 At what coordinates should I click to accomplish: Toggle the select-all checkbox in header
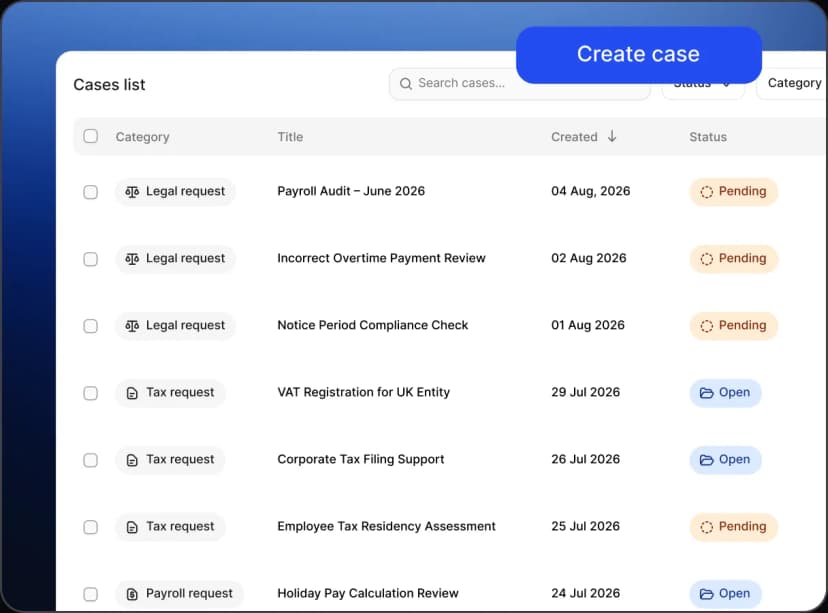click(90, 136)
